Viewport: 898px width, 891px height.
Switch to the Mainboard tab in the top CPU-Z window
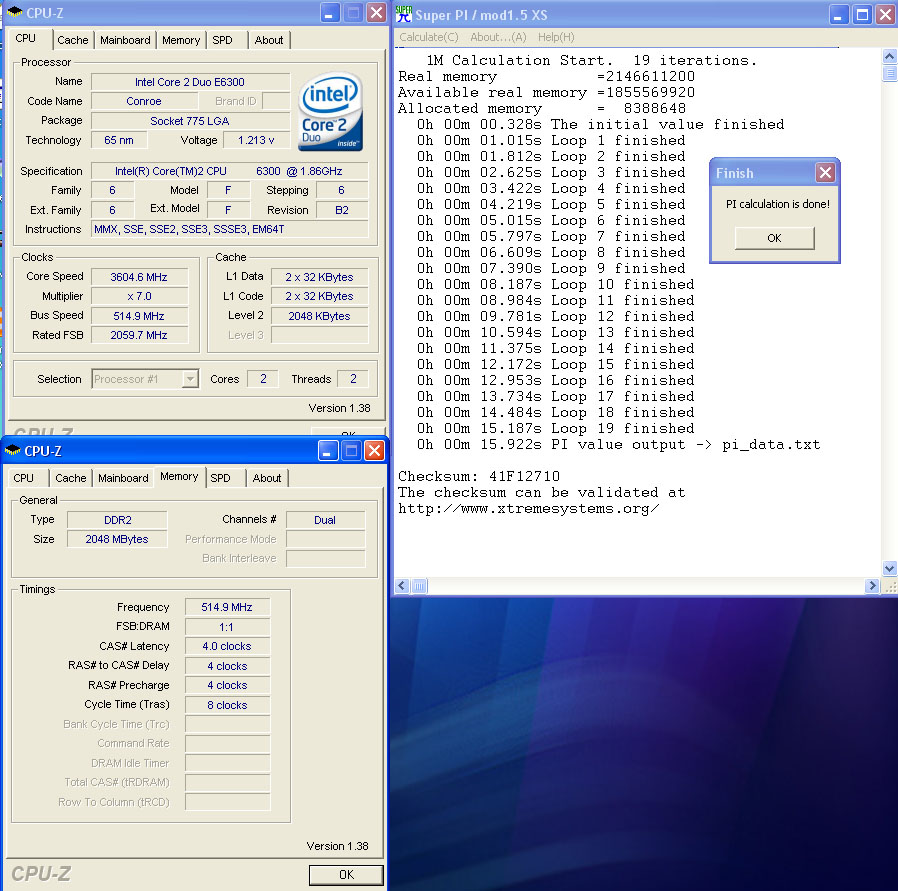125,40
